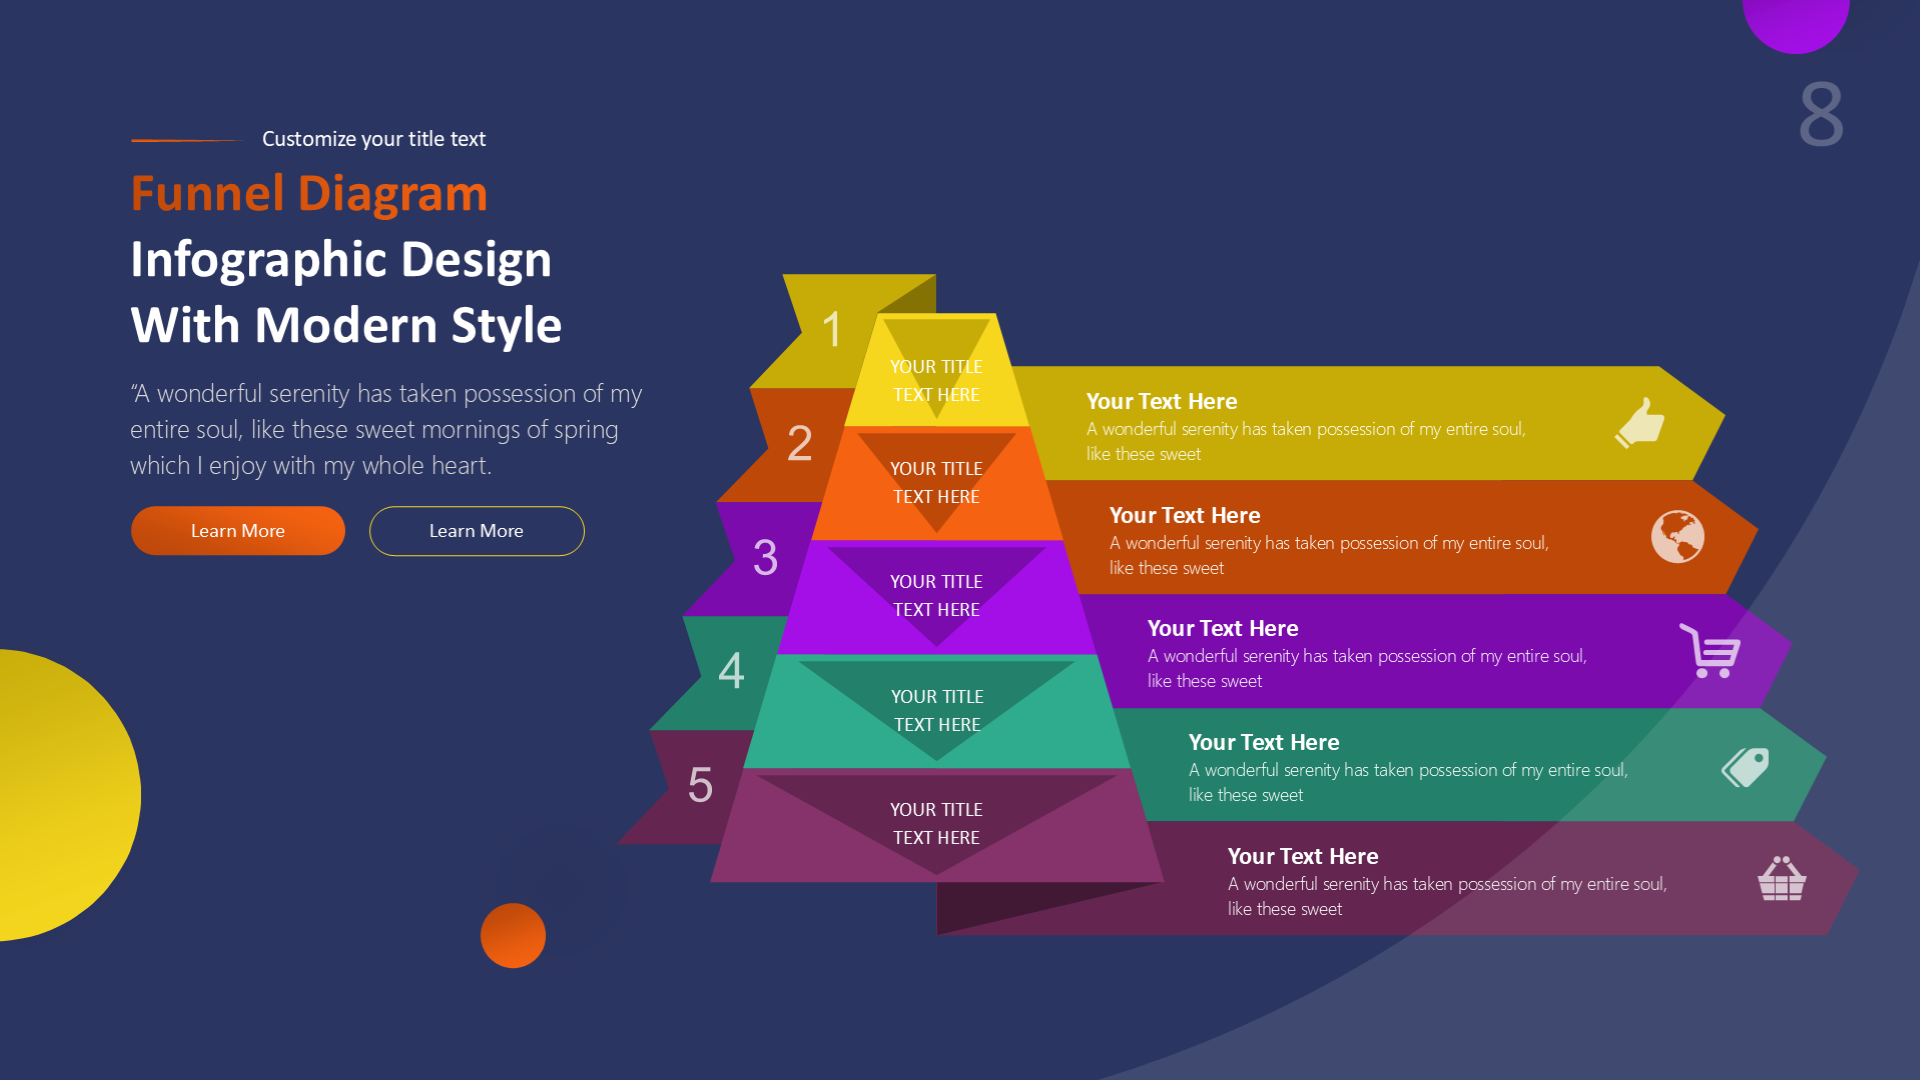Click the orange dot decoration near slide bottom

click(x=513, y=935)
